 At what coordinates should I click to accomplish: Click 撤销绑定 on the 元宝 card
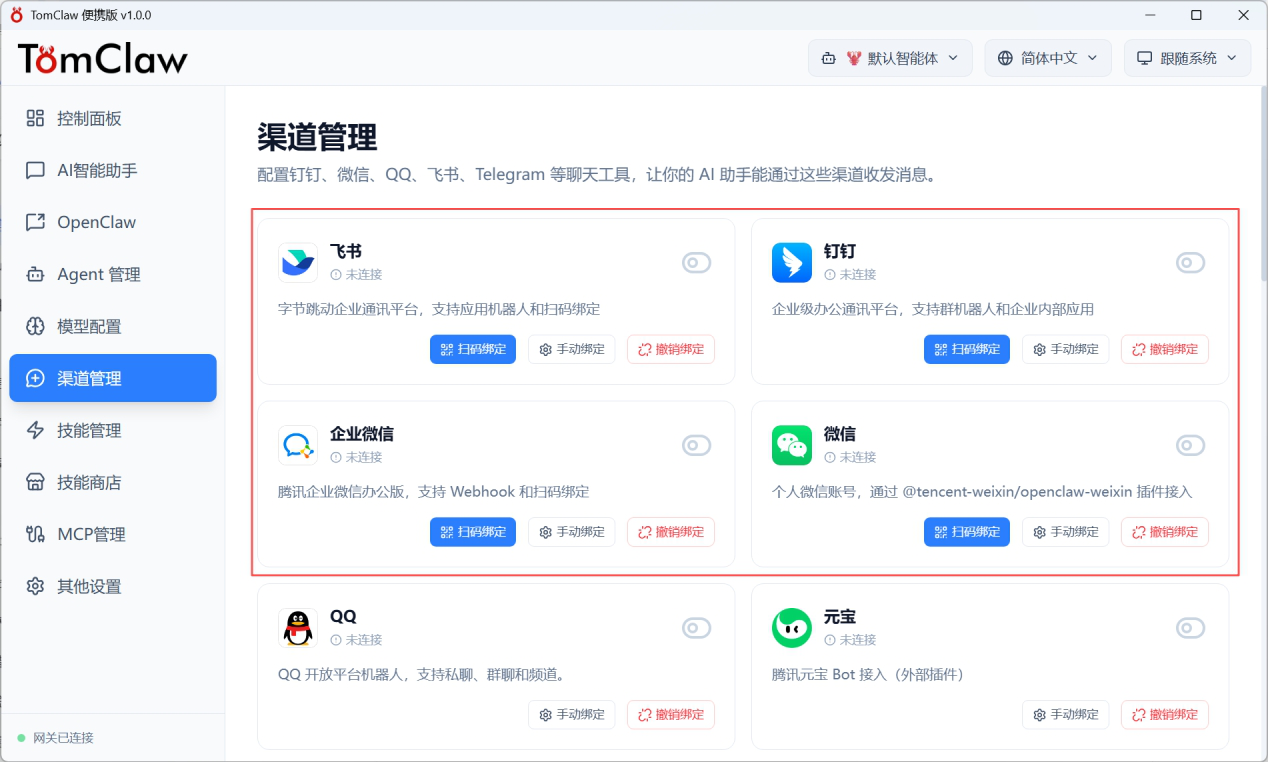tap(1165, 715)
